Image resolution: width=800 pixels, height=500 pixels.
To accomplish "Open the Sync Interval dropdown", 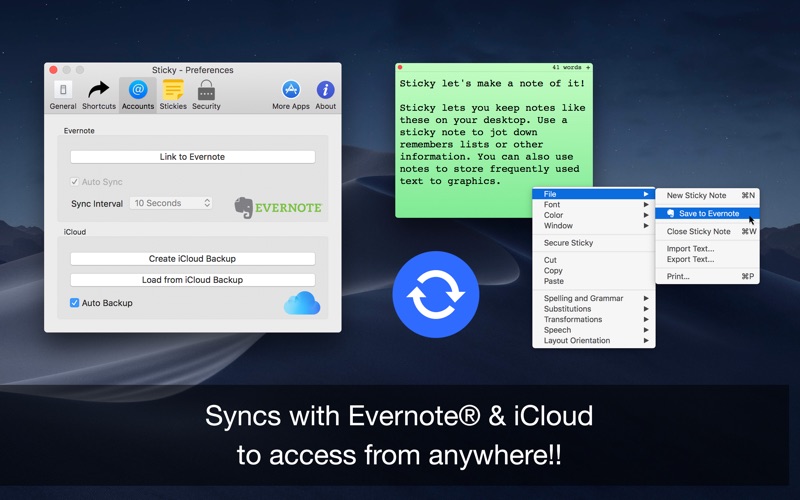I will (171, 203).
